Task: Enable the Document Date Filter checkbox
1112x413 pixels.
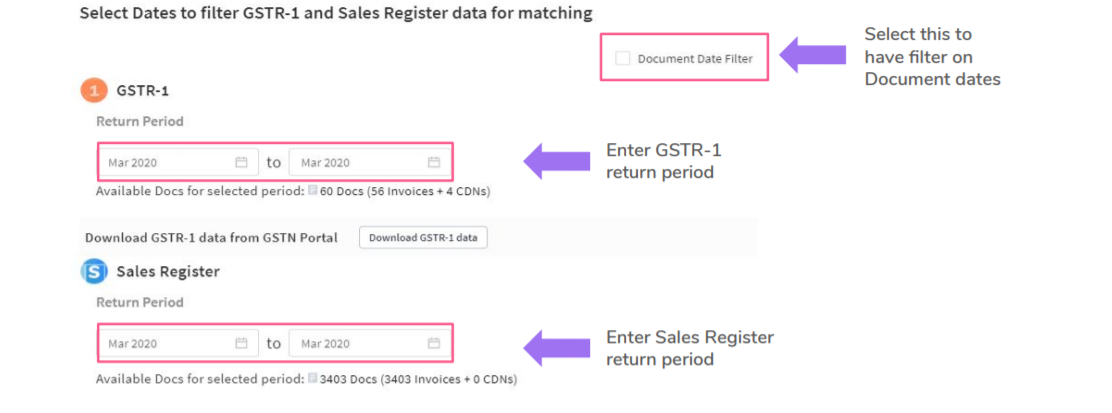Action: click(x=623, y=59)
